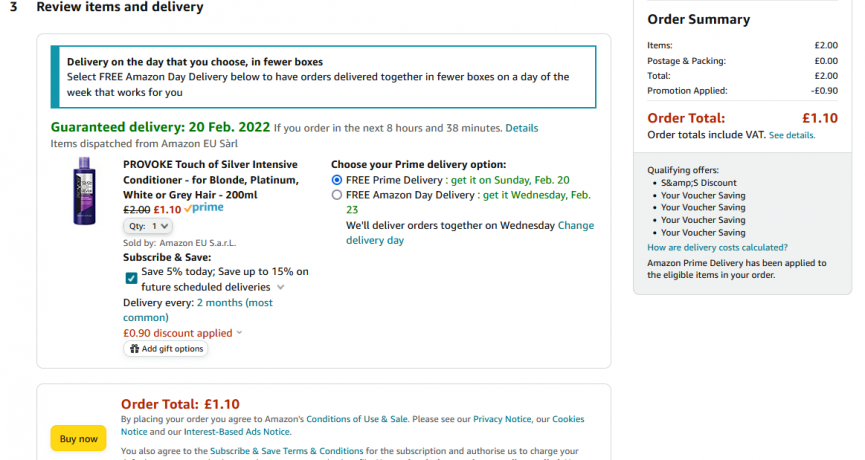Click the Prime logo next to the price
The height and width of the screenshot is (460, 865).
tap(204, 208)
